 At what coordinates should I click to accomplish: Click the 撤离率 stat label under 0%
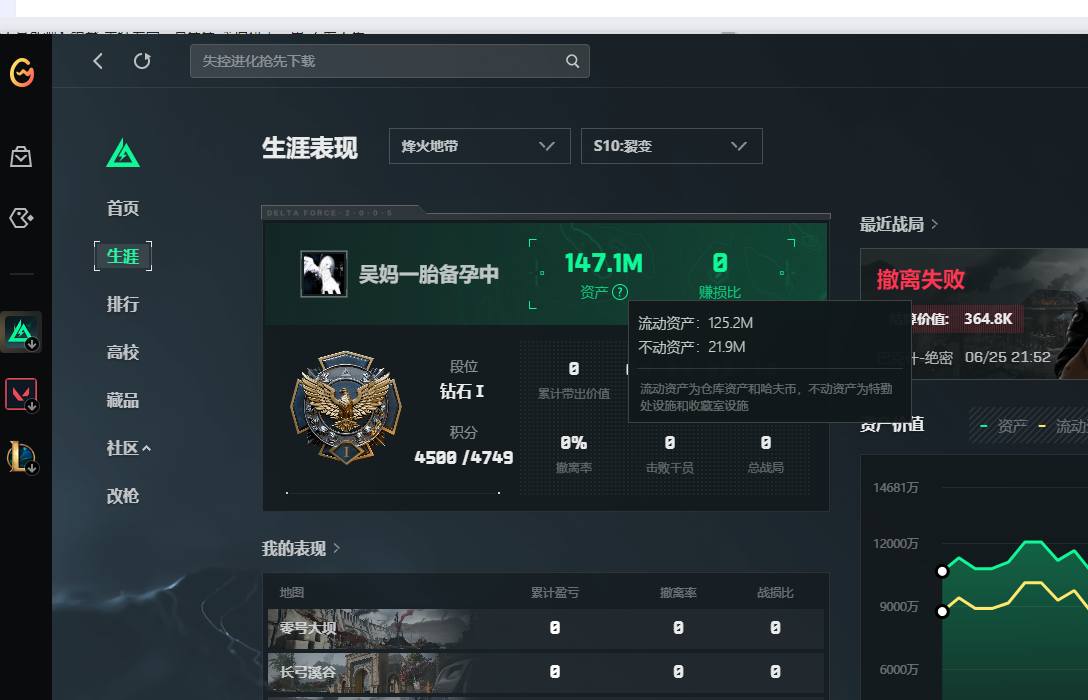(574, 468)
